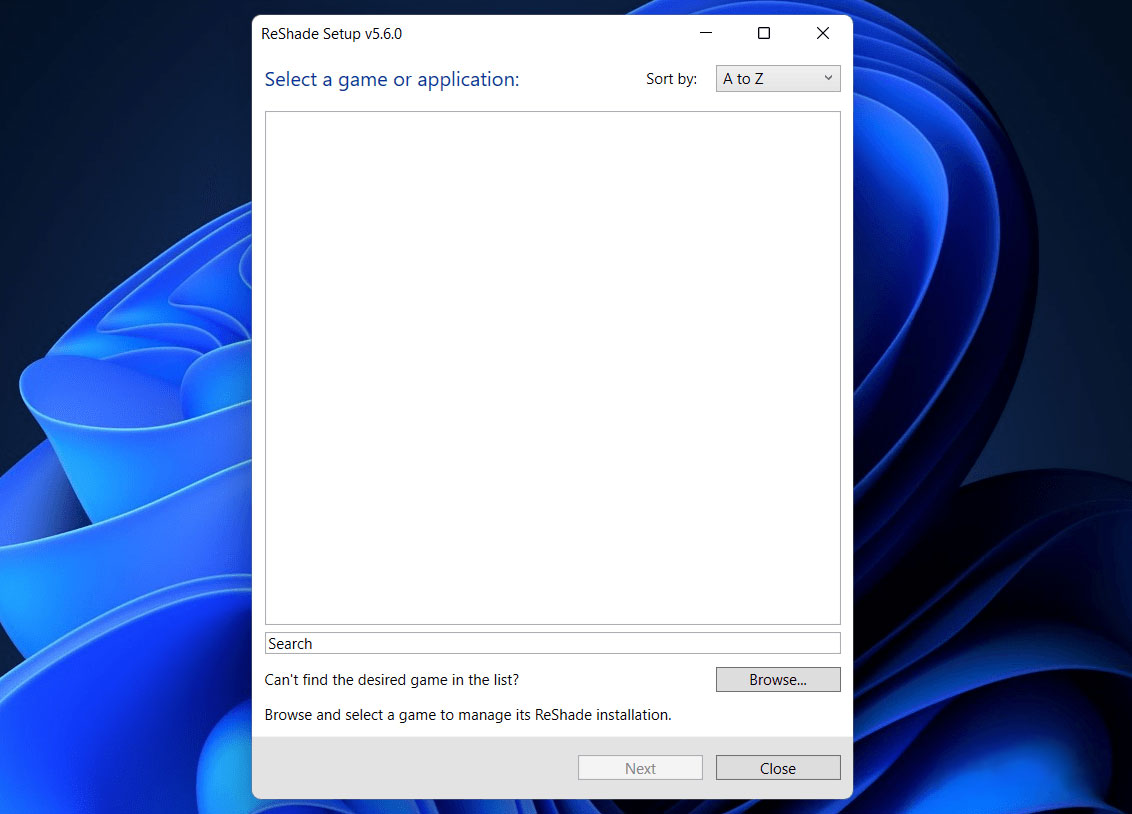Click the 'Browse and select a game' hint text
The height and width of the screenshot is (814, 1132).
pos(467,715)
